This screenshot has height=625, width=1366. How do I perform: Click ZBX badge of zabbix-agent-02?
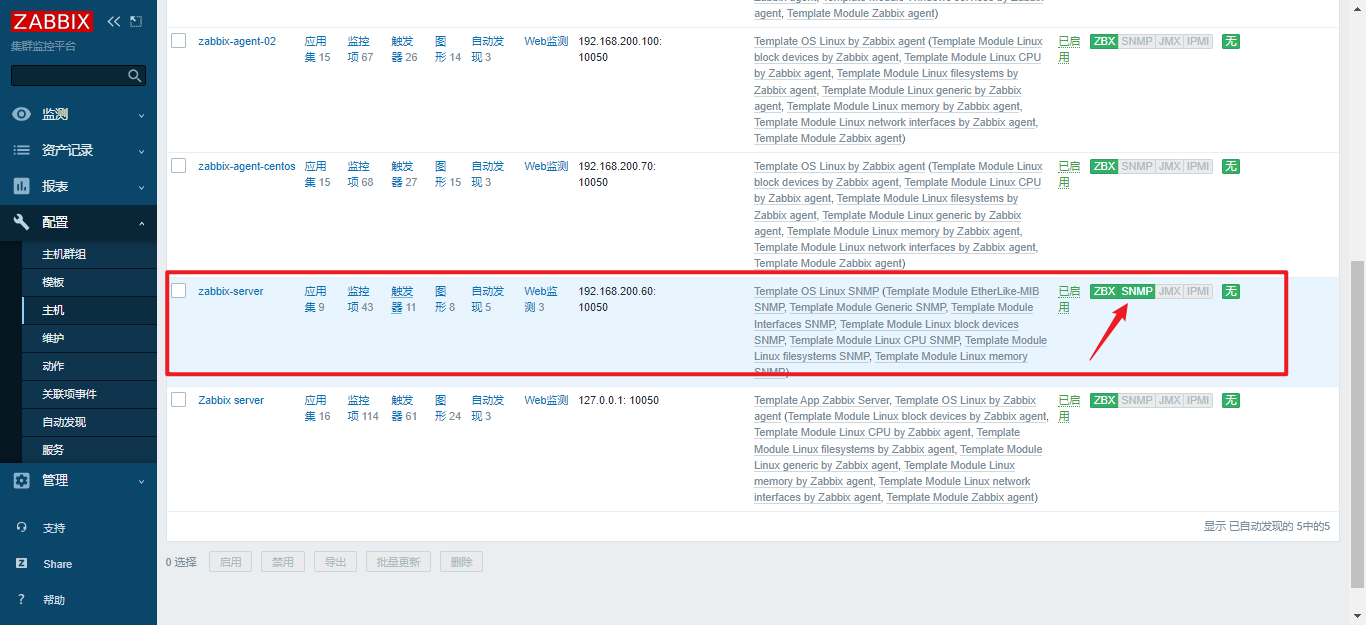1104,41
